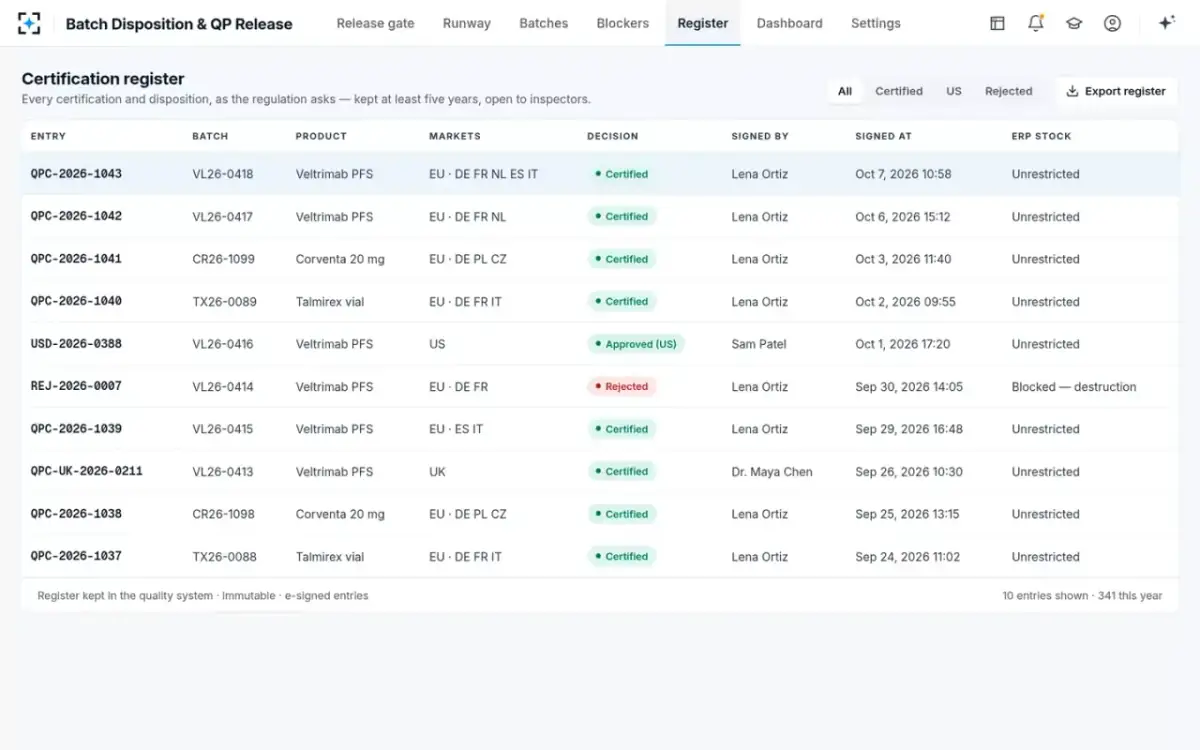Viewport: 1200px width, 750px height.
Task: Click Corventa 20 mg in QPC-2026-1041 row
Action: click(340, 259)
